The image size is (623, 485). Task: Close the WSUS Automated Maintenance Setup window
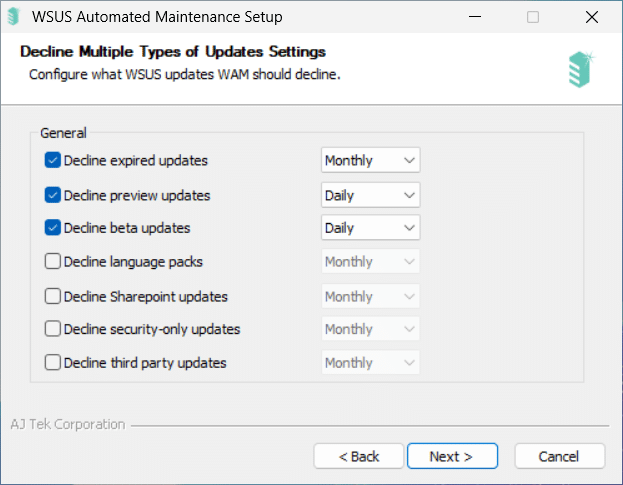[592, 17]
